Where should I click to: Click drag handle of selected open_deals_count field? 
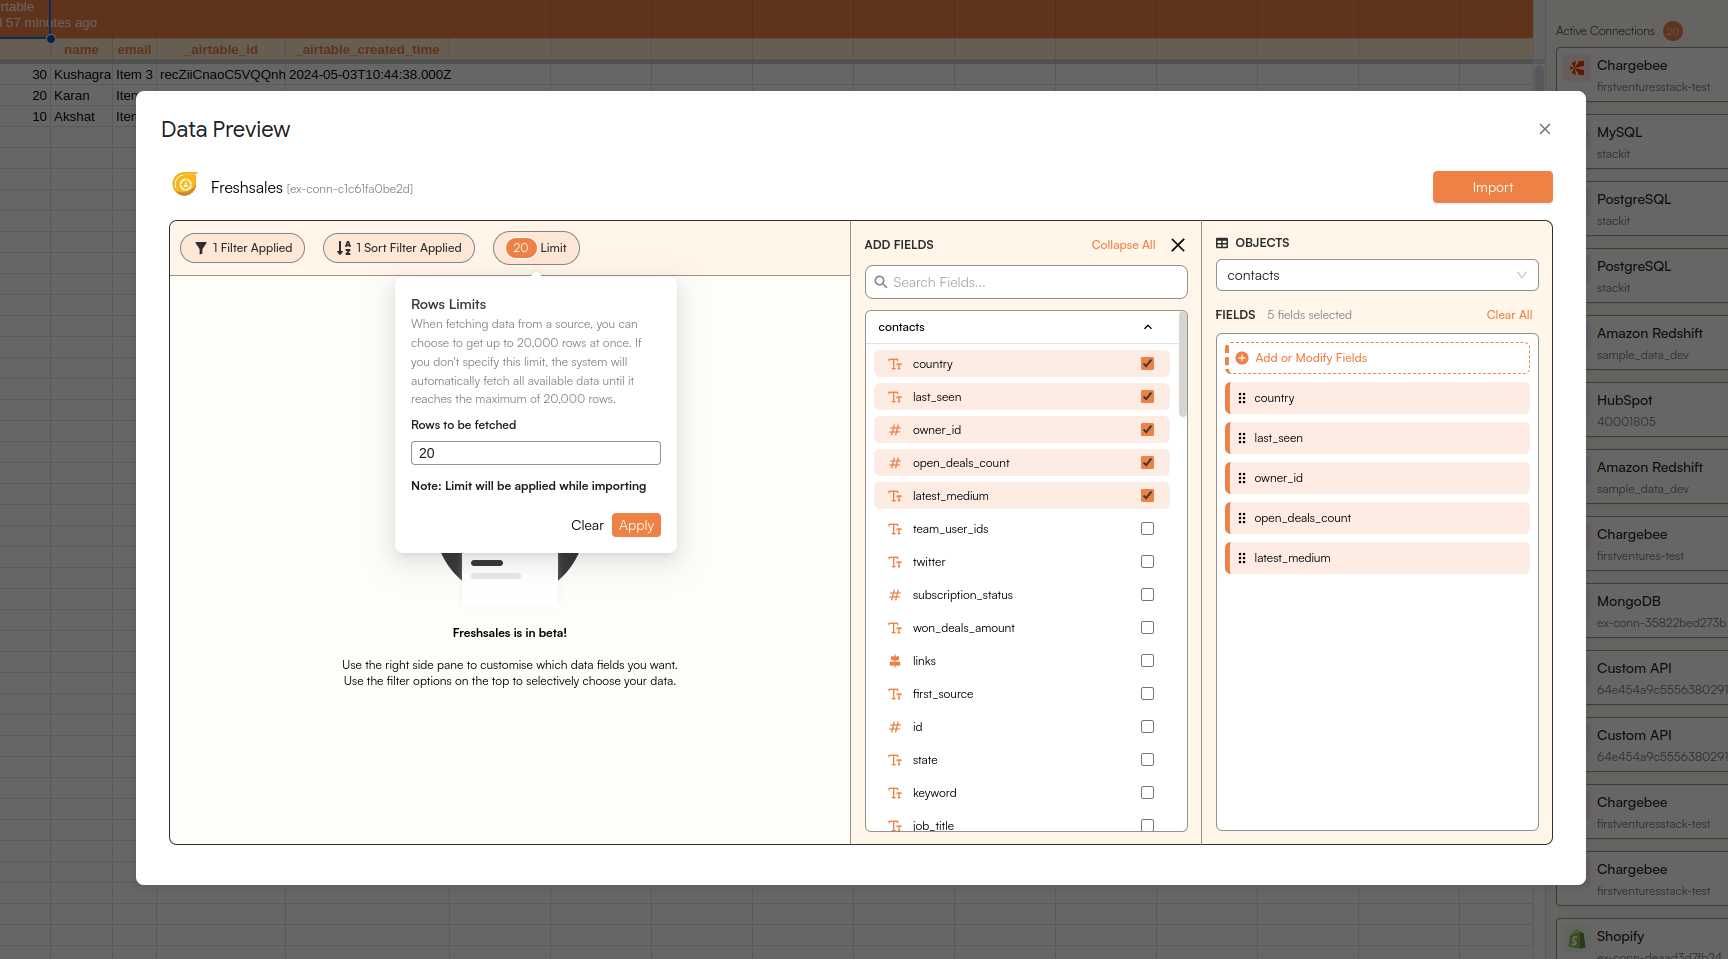(x=1242, y=518)
